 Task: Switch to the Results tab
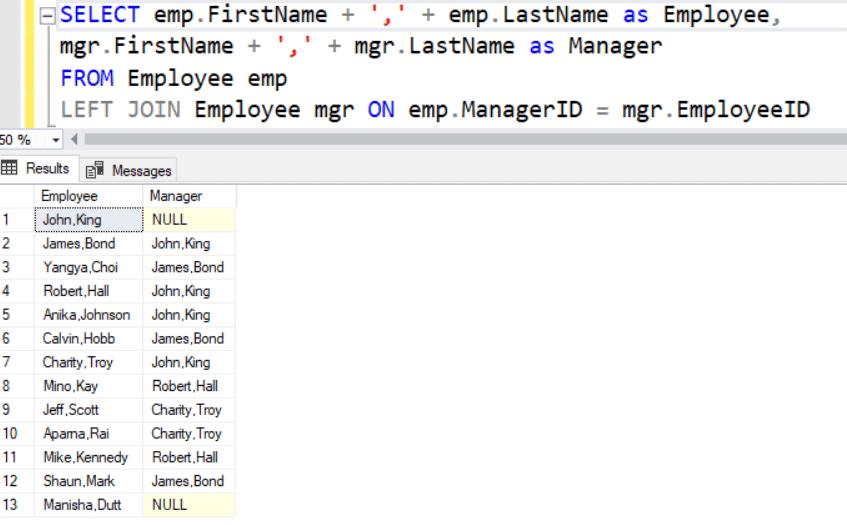(x=37, y=169)
